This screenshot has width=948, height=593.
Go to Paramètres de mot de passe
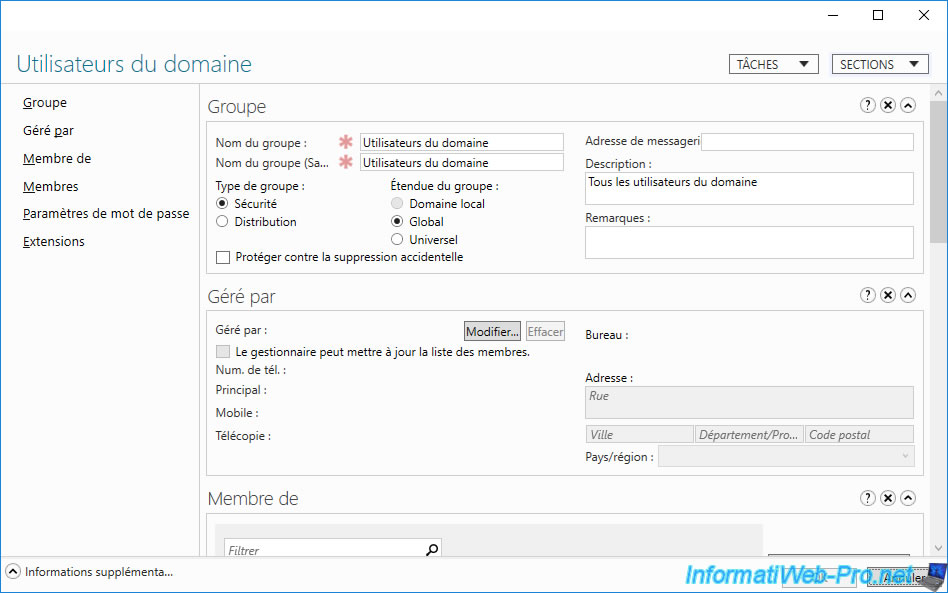[106, 214]
